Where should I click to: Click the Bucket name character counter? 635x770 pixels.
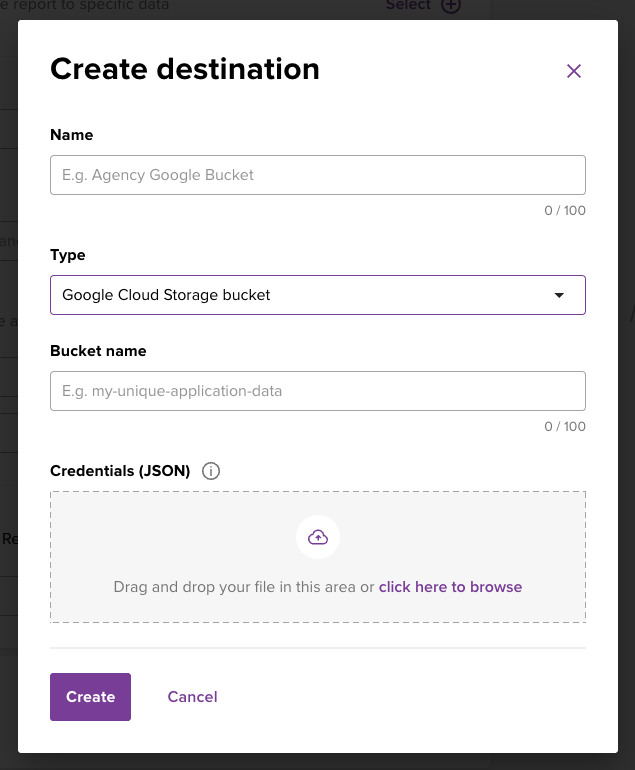click(565, 427)
